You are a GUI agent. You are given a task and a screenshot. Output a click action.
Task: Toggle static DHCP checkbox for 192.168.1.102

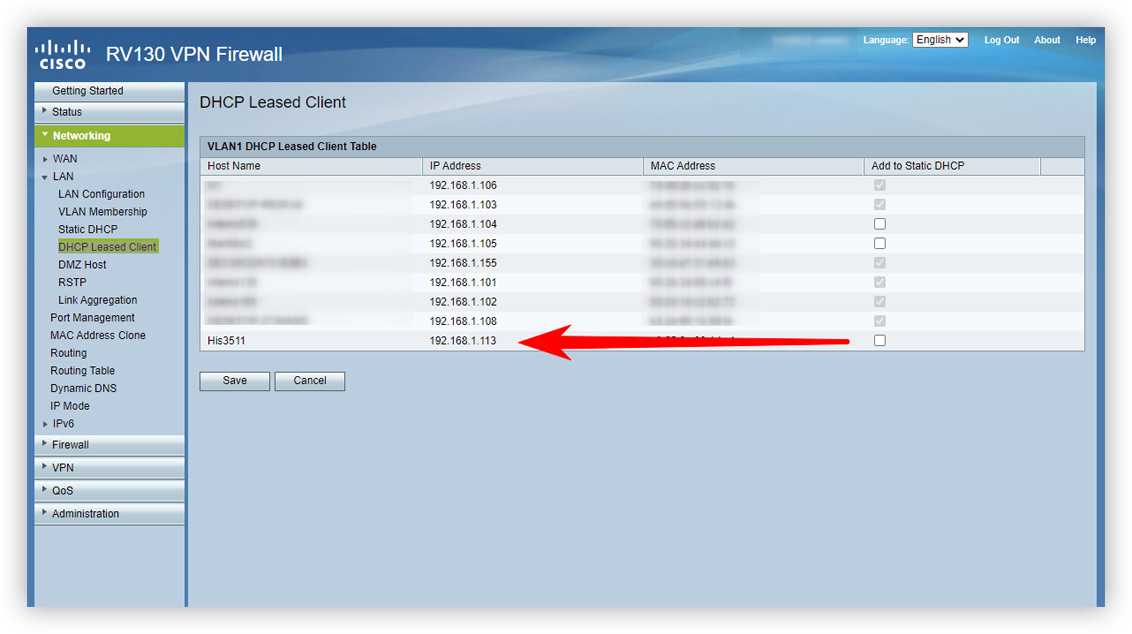click(879, 302)
